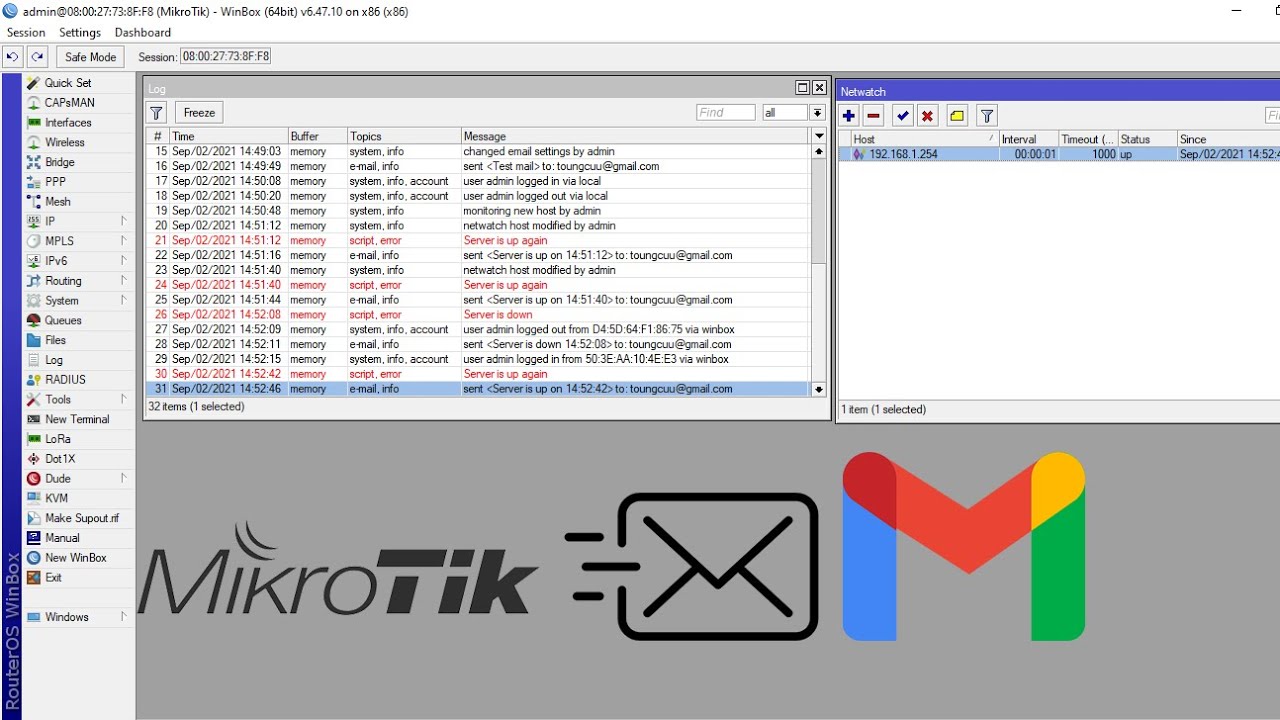Viewport: 1280px width, 720px height.
Task: Expand the IPv6 submenu
Action: [x=78, y=261]
